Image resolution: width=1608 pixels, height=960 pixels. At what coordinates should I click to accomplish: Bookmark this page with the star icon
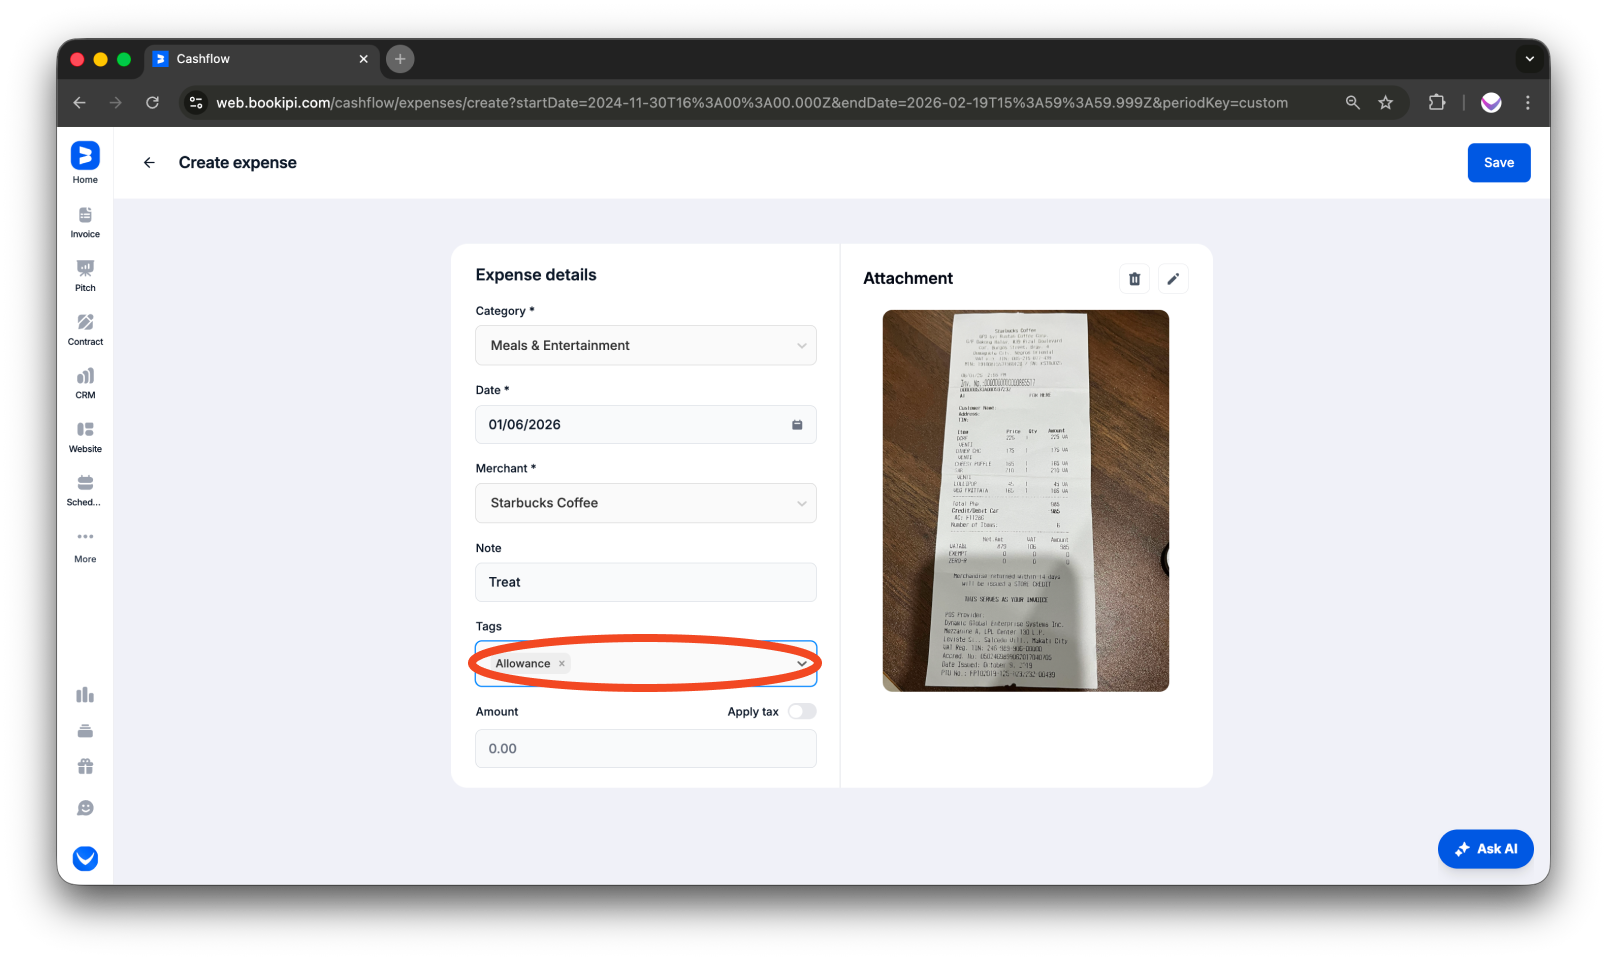point(1385,102)
